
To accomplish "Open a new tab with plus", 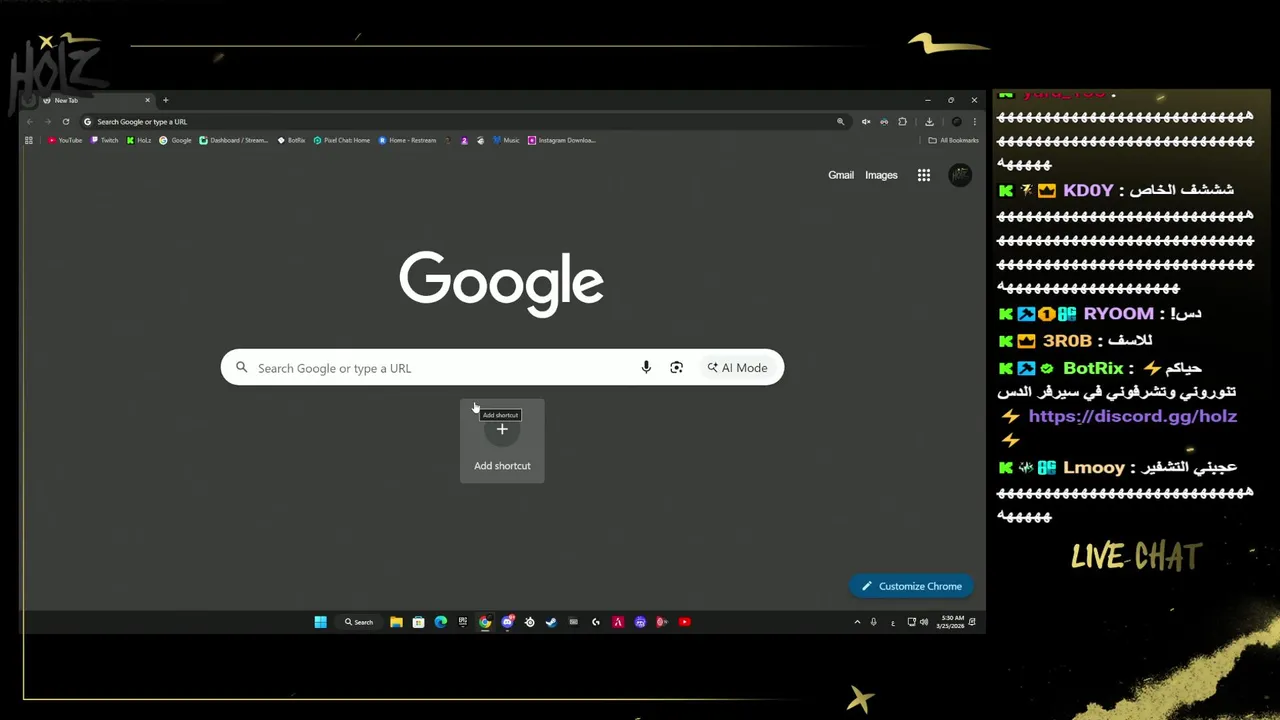I will tap(166, 100).
